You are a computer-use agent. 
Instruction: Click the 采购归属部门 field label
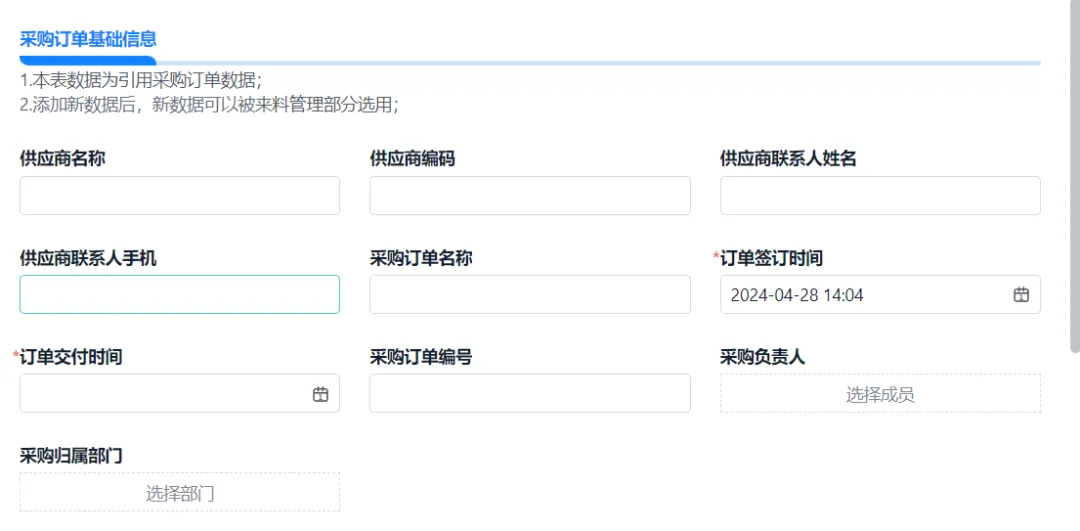[x=71, y=456]
